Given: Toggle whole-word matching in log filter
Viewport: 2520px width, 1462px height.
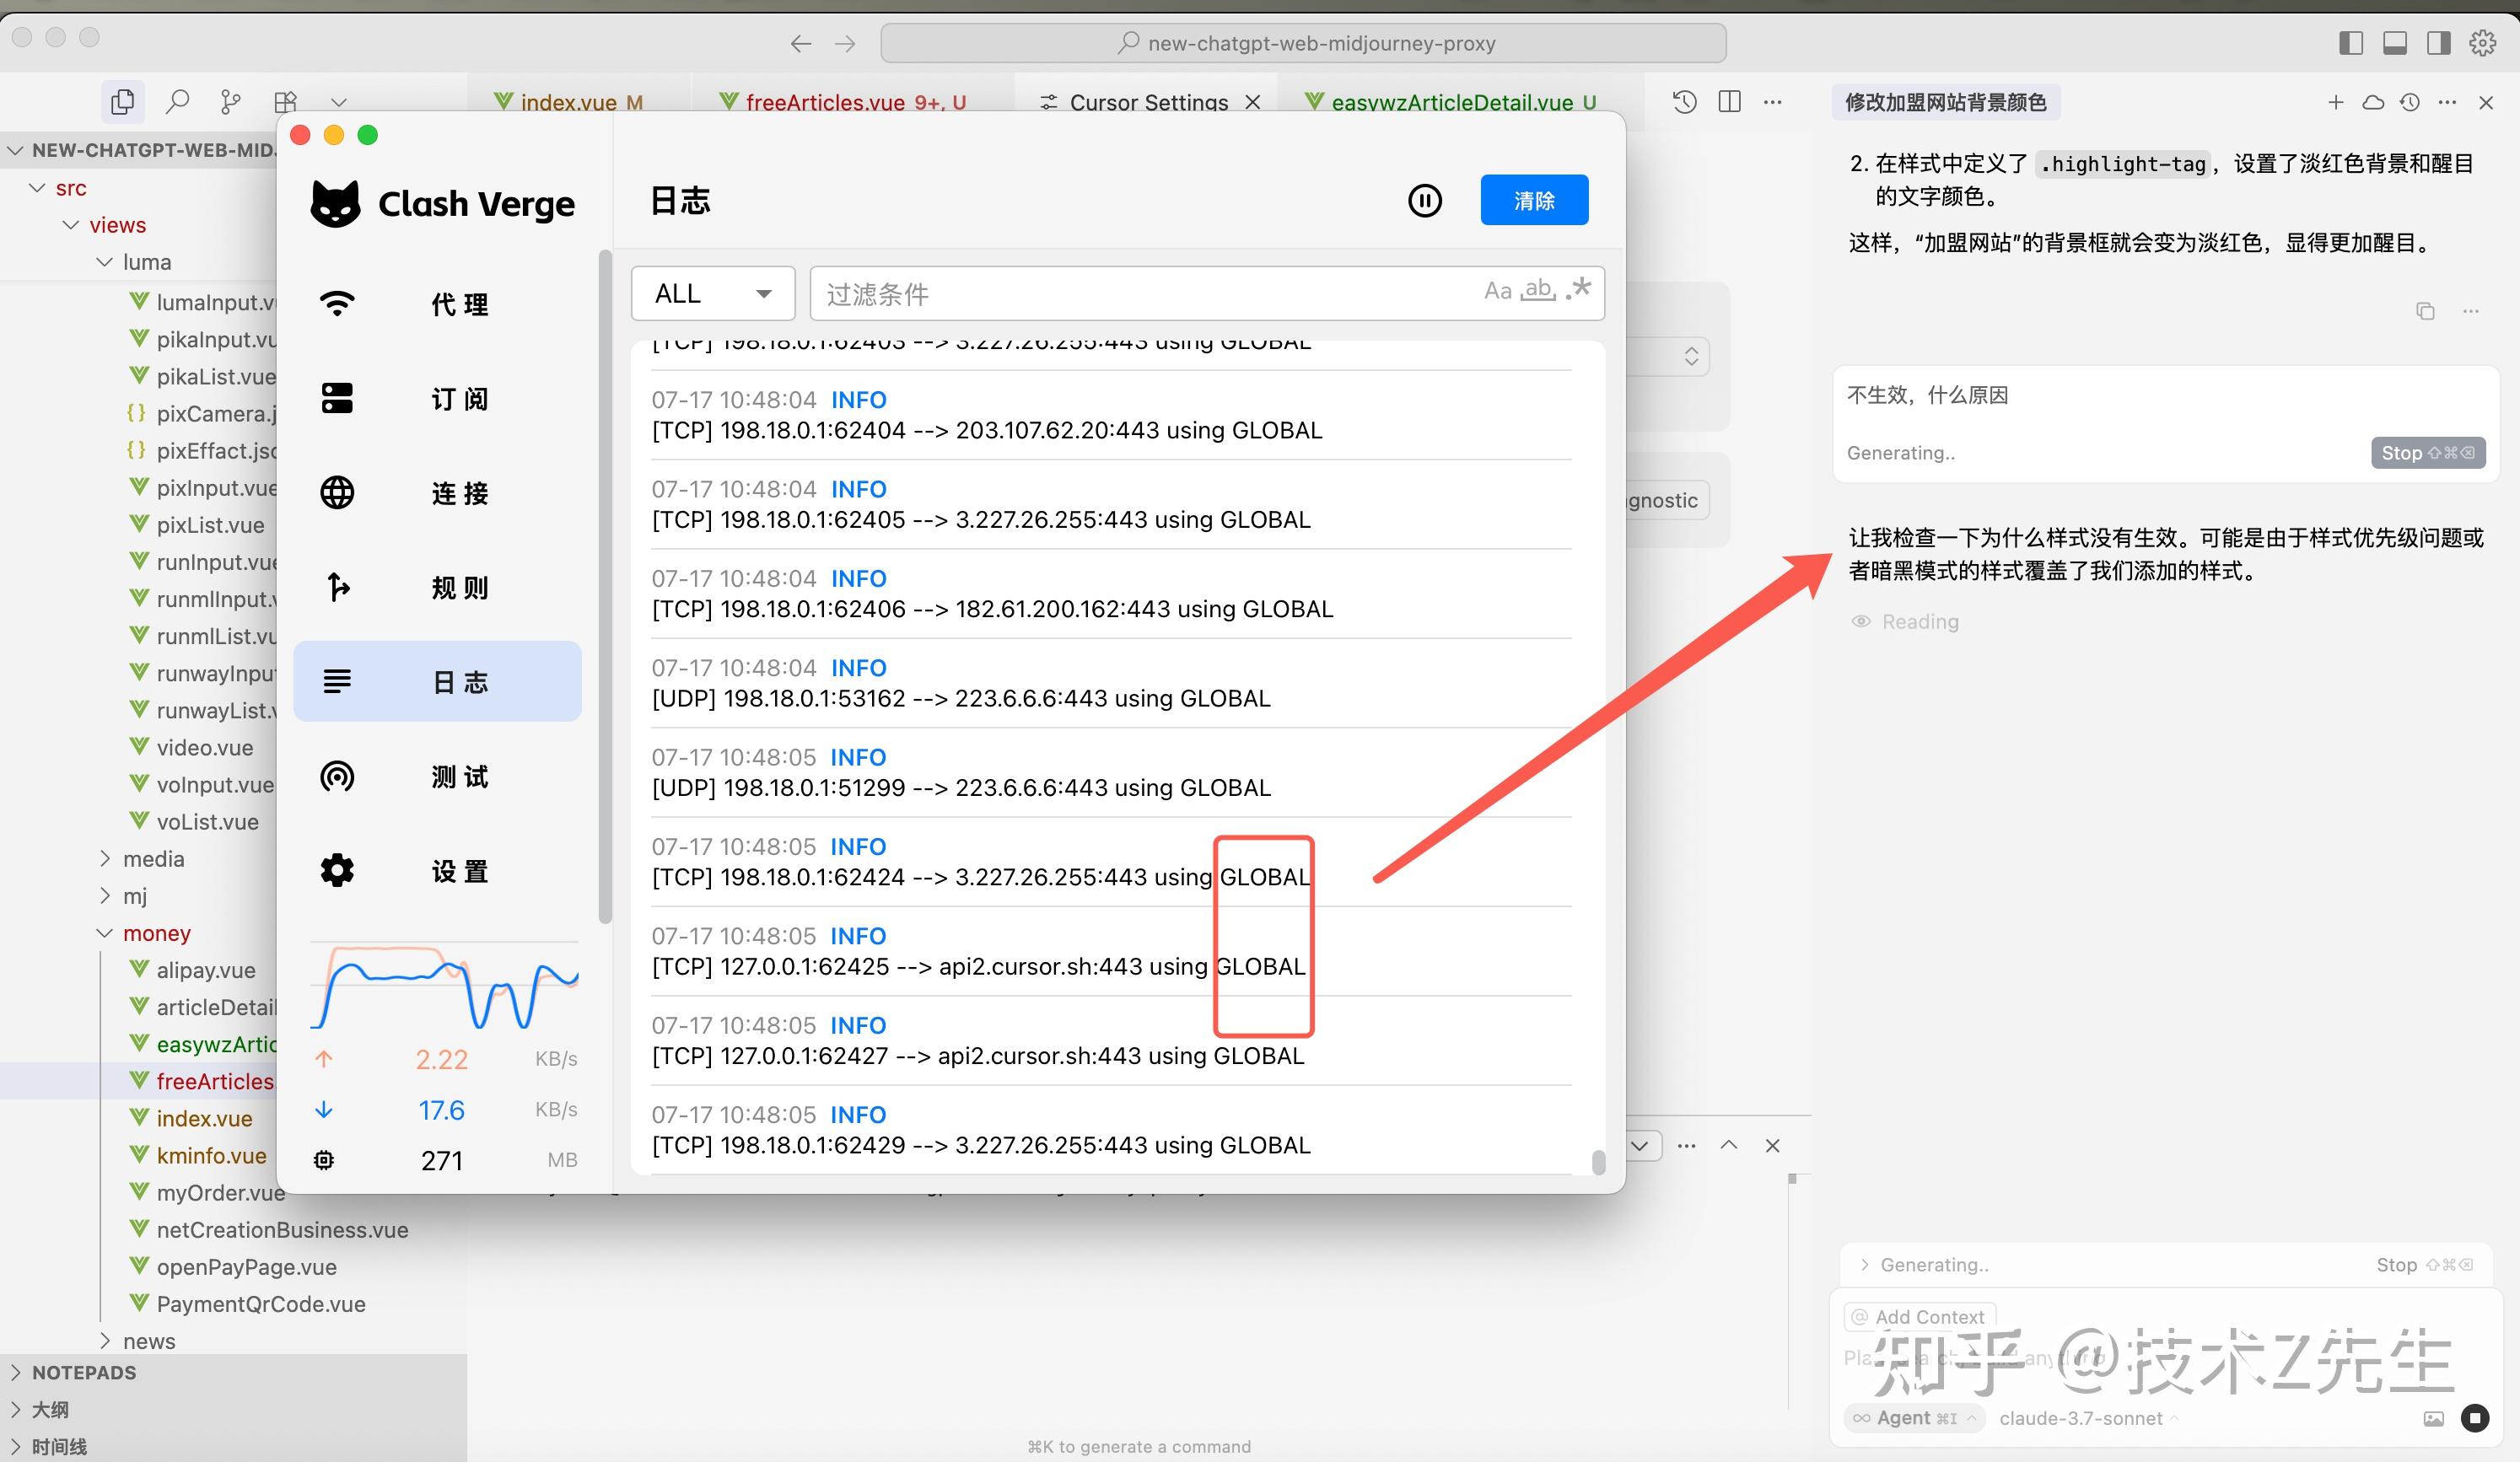Looking at the screenshot, I should coord(1537,290).
